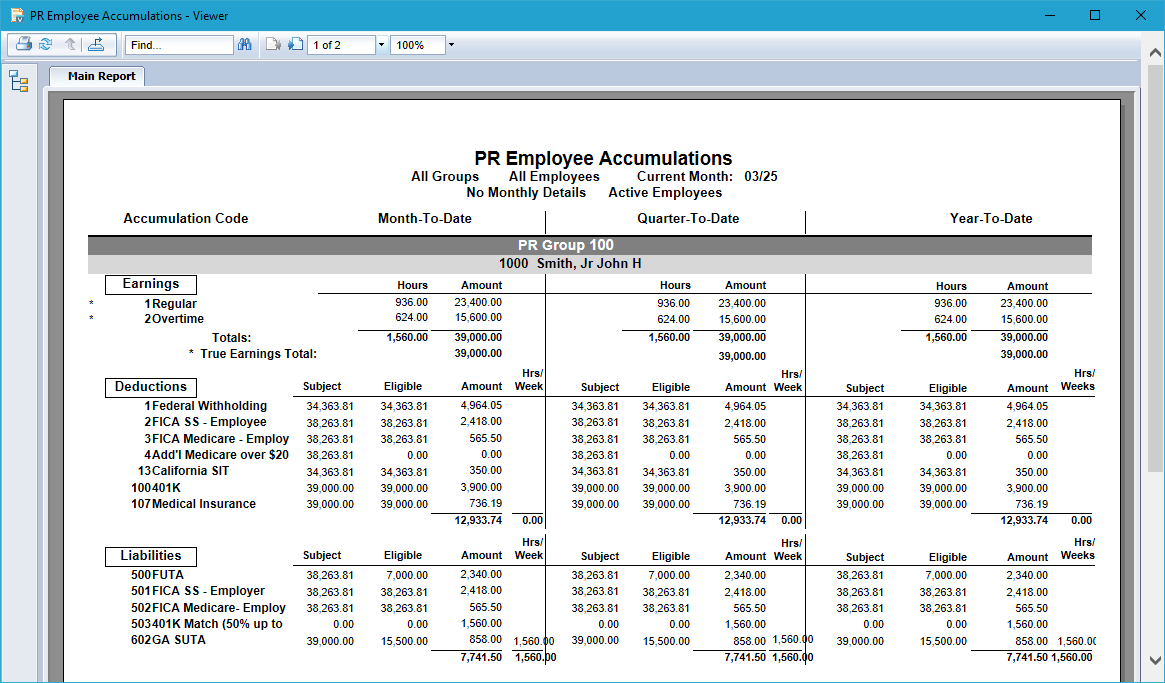This screenshot has width=1165, height=683.
Task: Click the Month-To-Date column heading
Action: pyautogui.click(x=425, y=219)
